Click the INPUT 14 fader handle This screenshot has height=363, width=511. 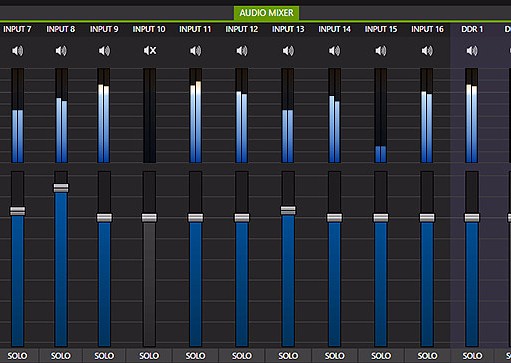335,218
